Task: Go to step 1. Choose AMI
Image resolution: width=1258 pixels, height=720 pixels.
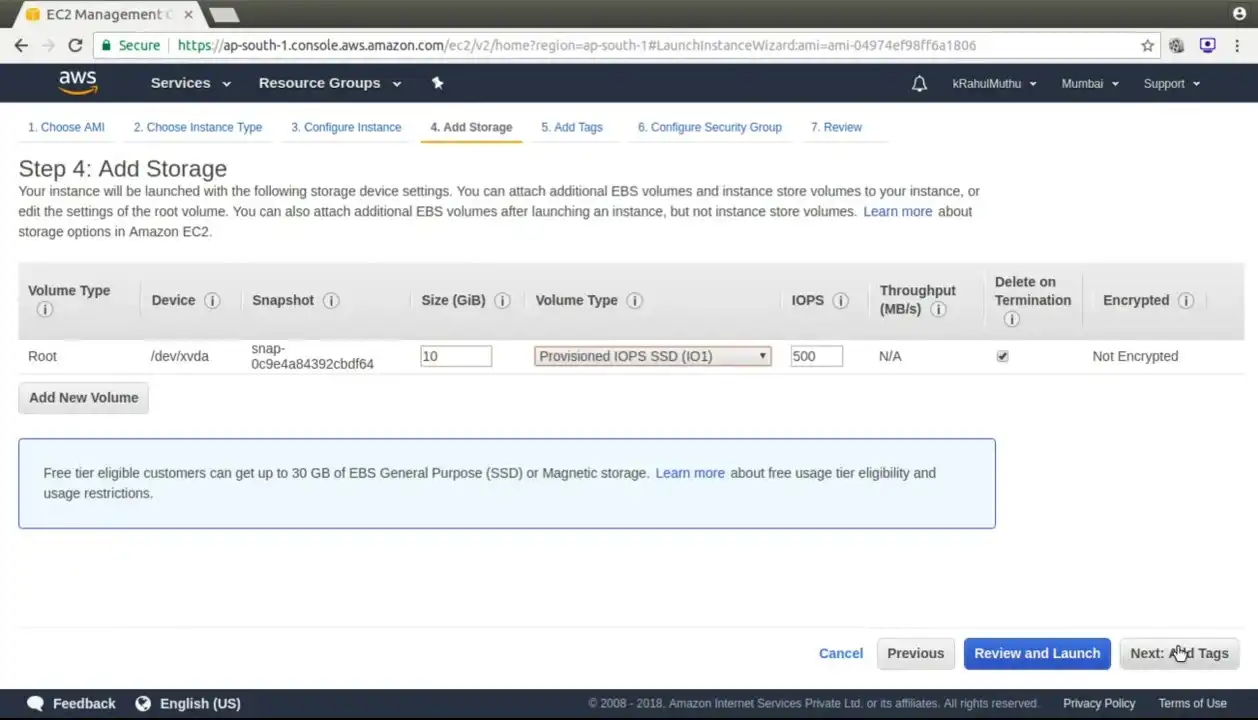Action: click(66, 127)
